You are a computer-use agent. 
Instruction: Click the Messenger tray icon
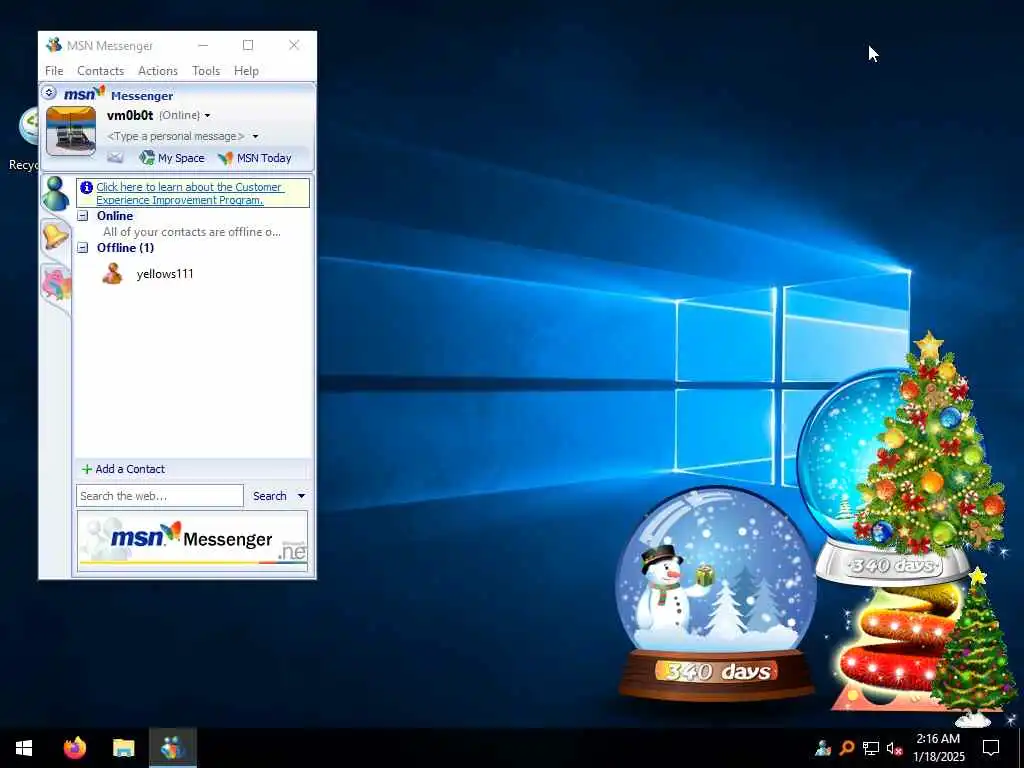click(823, 748)
